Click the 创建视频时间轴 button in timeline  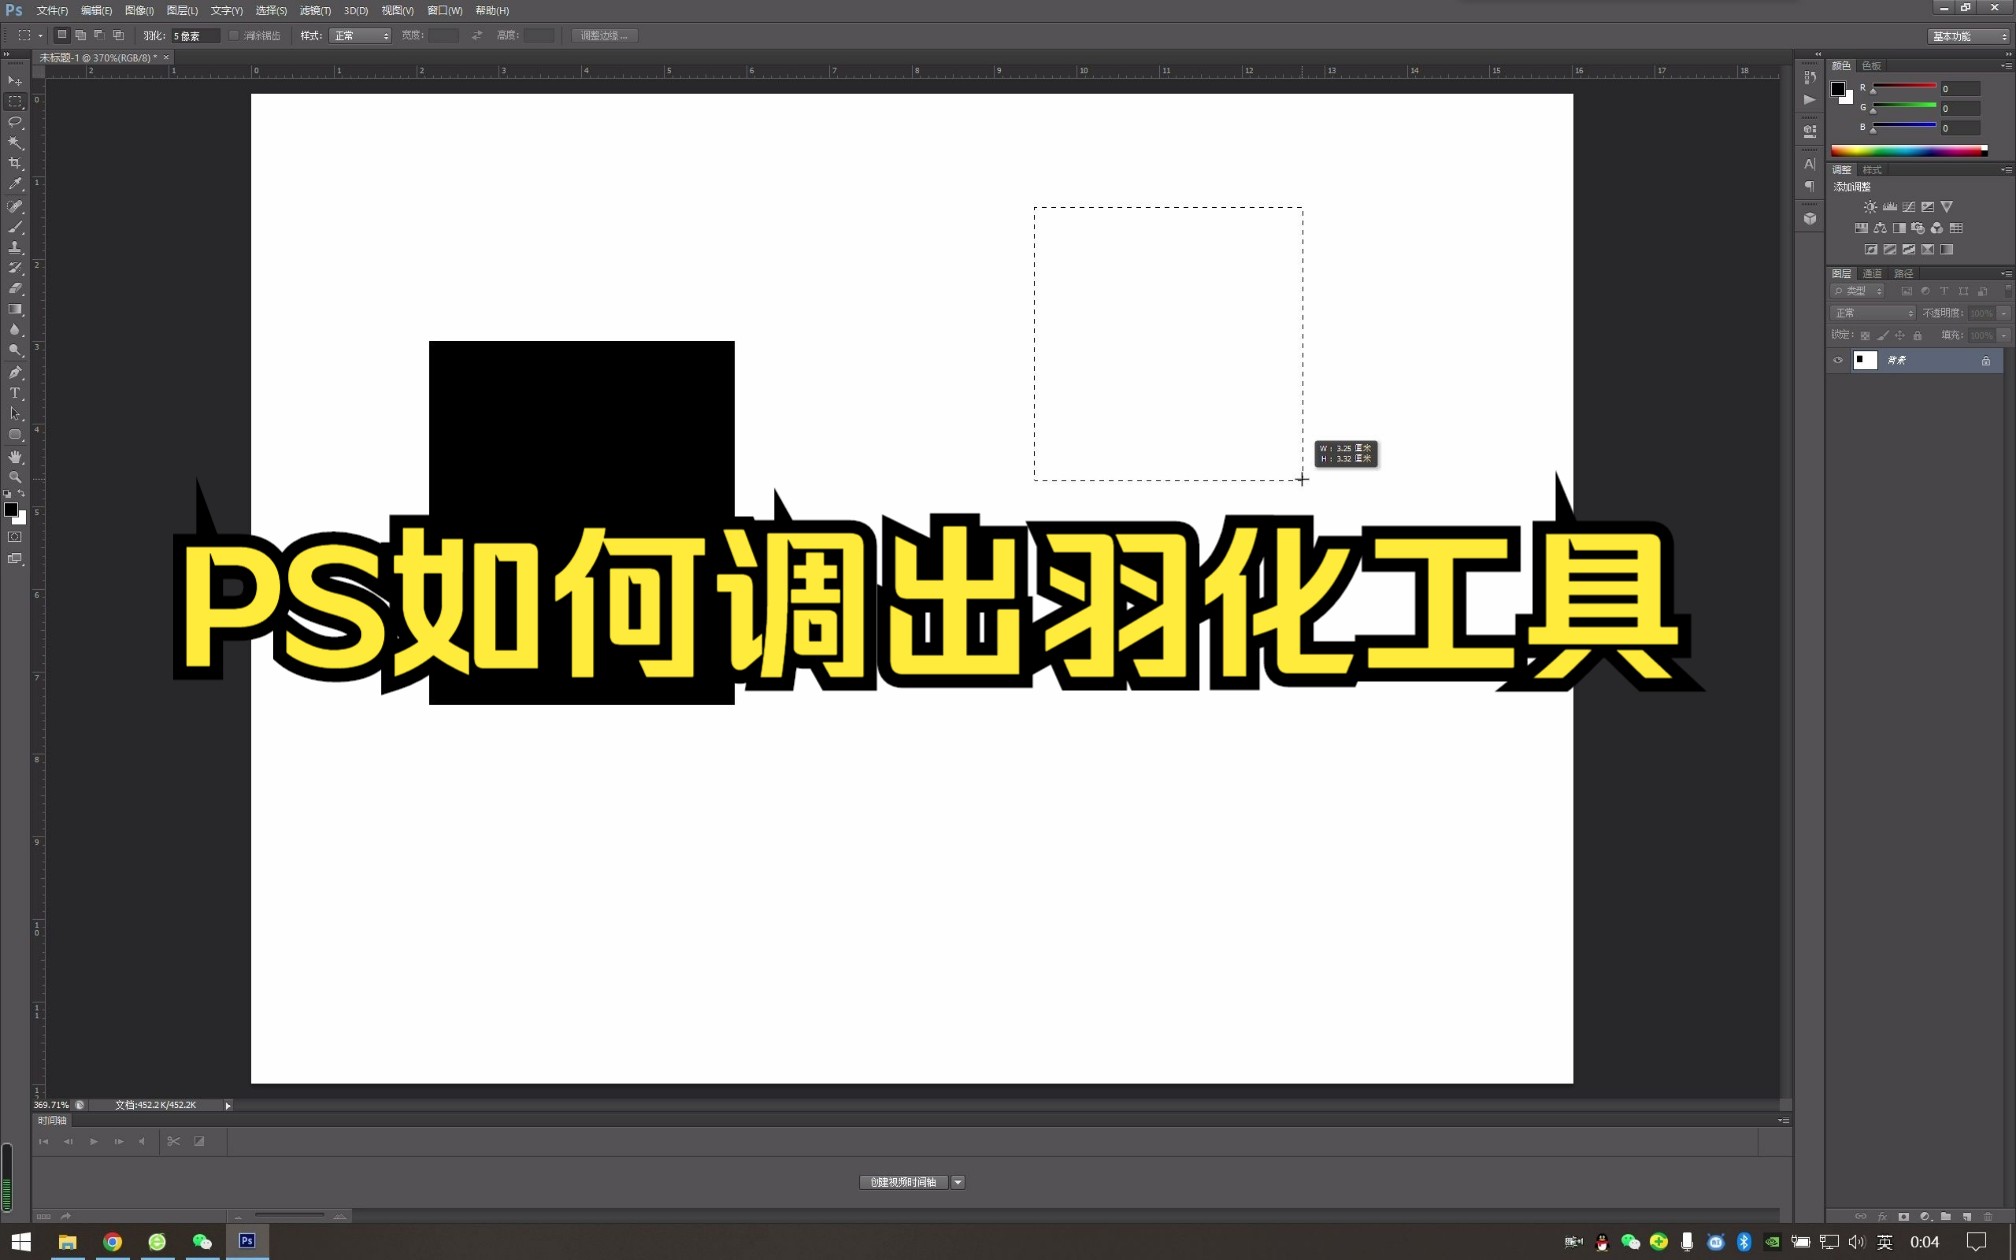coord(903,1181)
